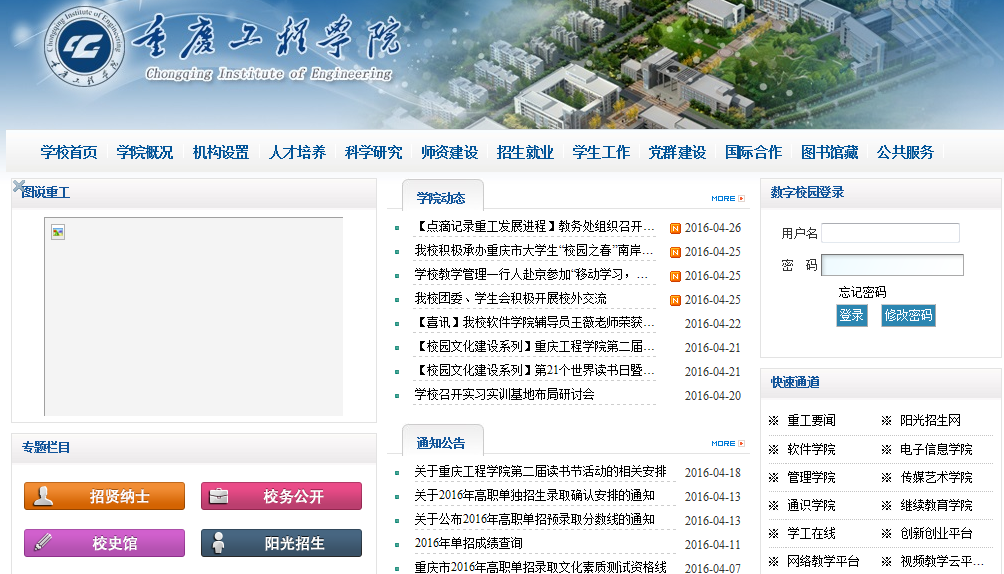Open quick link 继续教育学院
1004x574 pixels.
[936, 505]
